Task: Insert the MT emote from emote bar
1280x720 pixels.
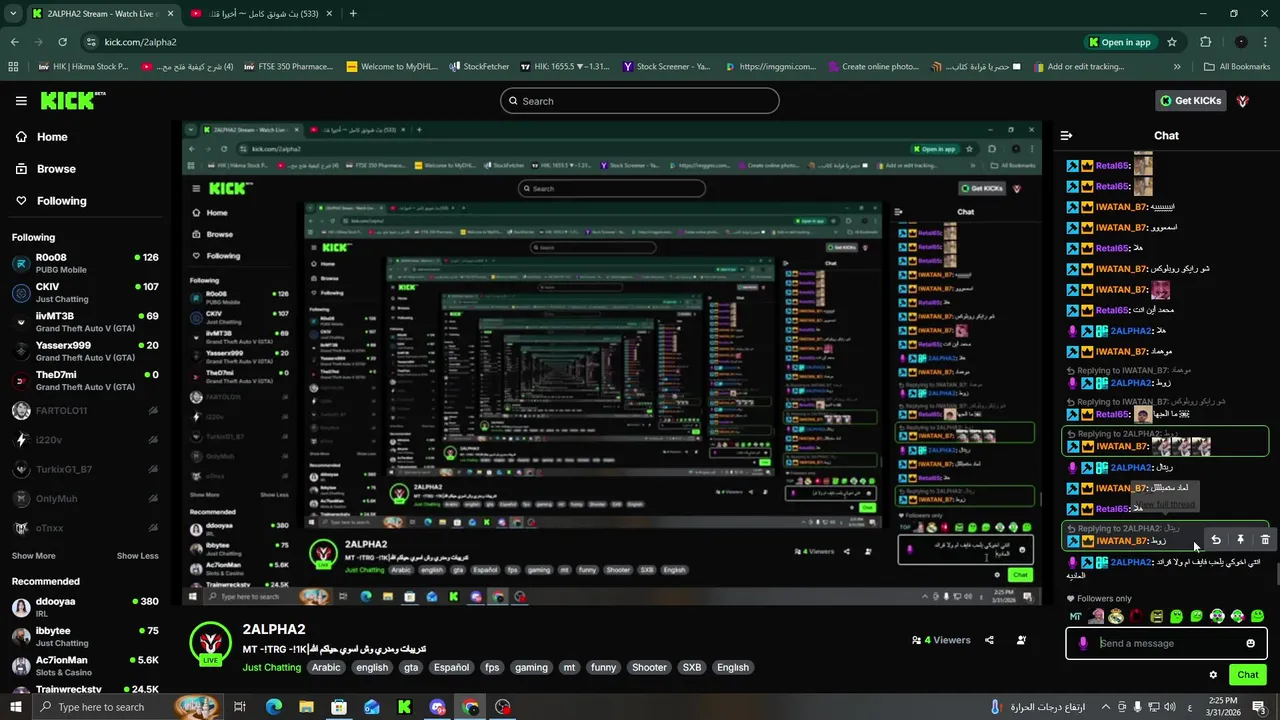Action: click(1076, 616)
